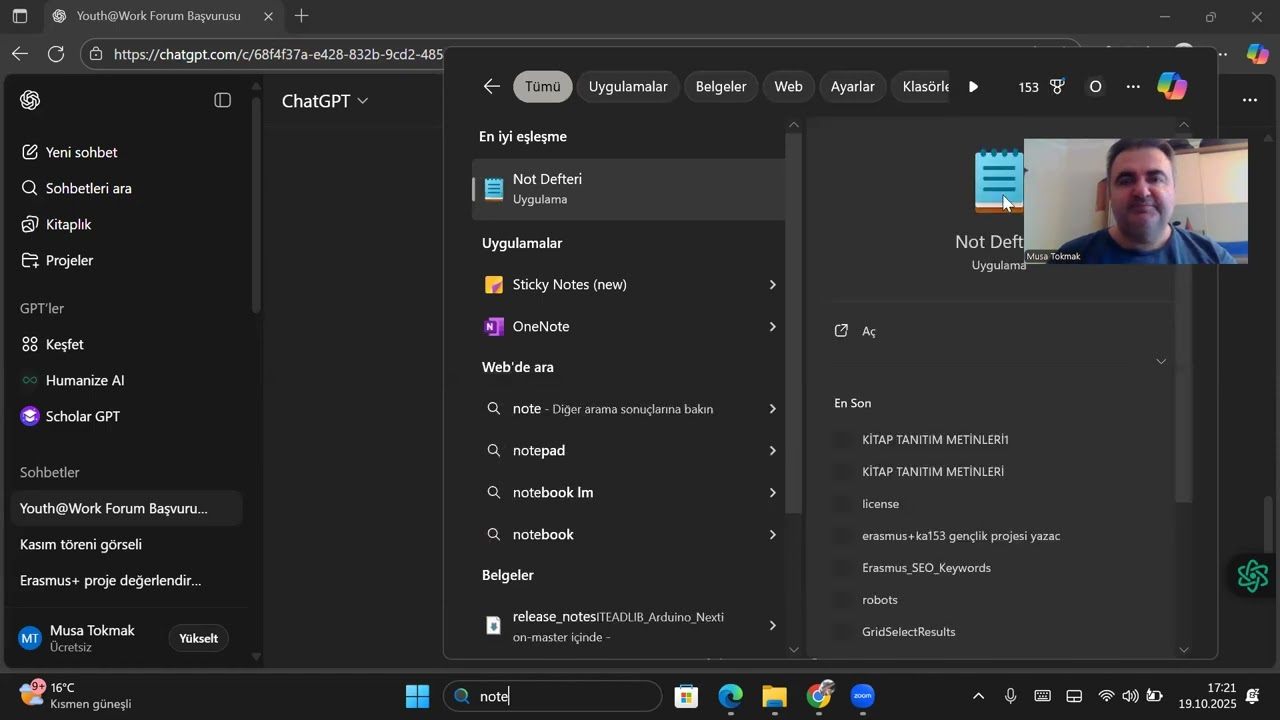1280x720 pixels.
Task: Launch Copilot from the search panel
Action: tap(1172, 87)
